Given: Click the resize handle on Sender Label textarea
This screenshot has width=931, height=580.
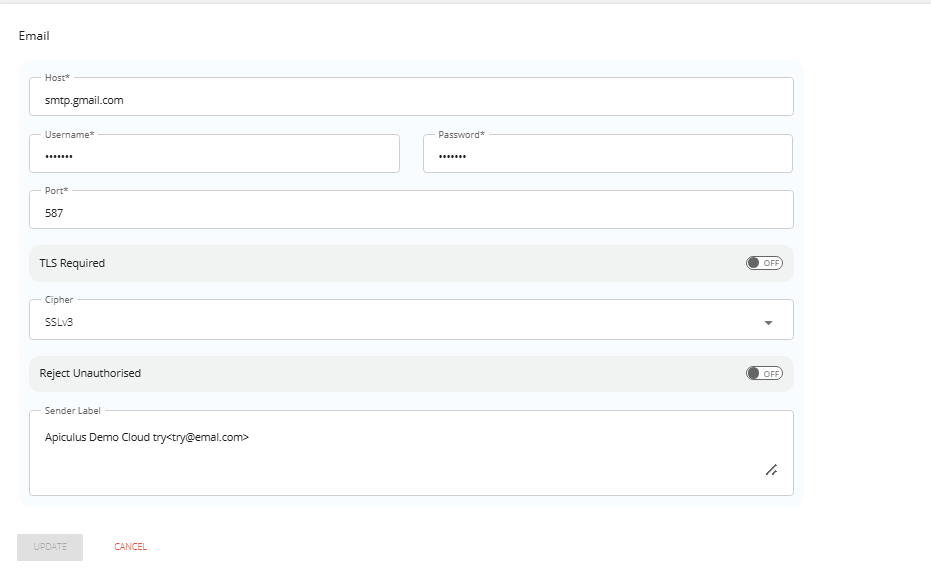Looking at the screenshot, I should tap(771, 470).
